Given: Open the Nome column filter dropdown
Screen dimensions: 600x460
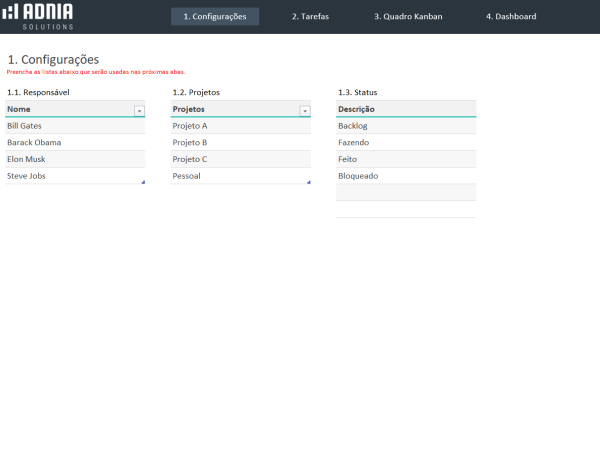Looking at the screenshot, I should point(139,110).
